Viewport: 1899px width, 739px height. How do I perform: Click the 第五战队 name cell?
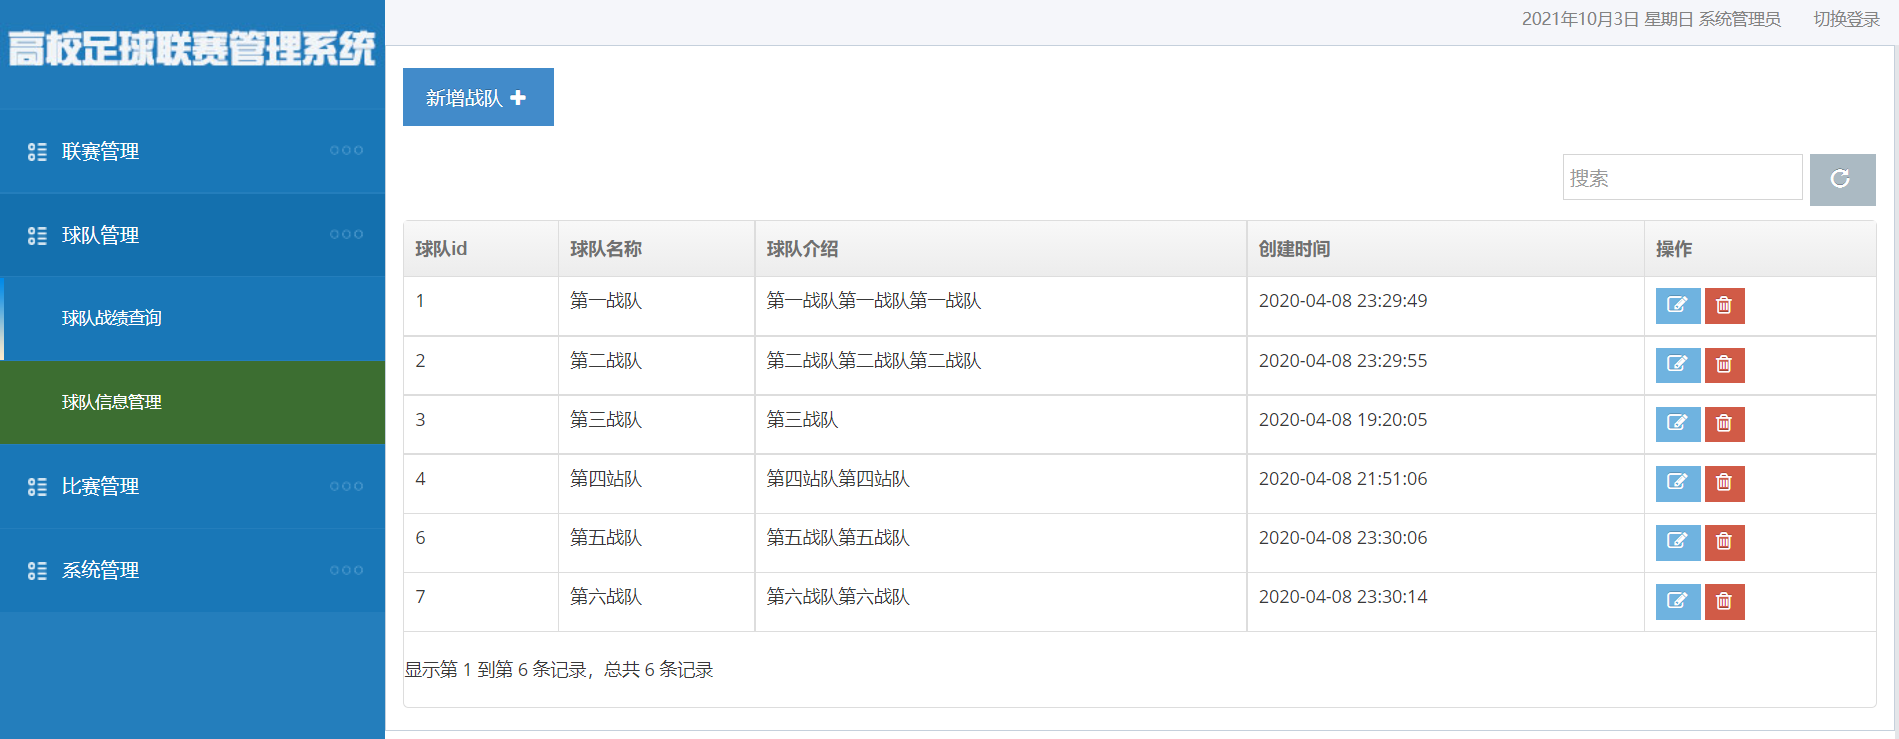coord(656,542)
